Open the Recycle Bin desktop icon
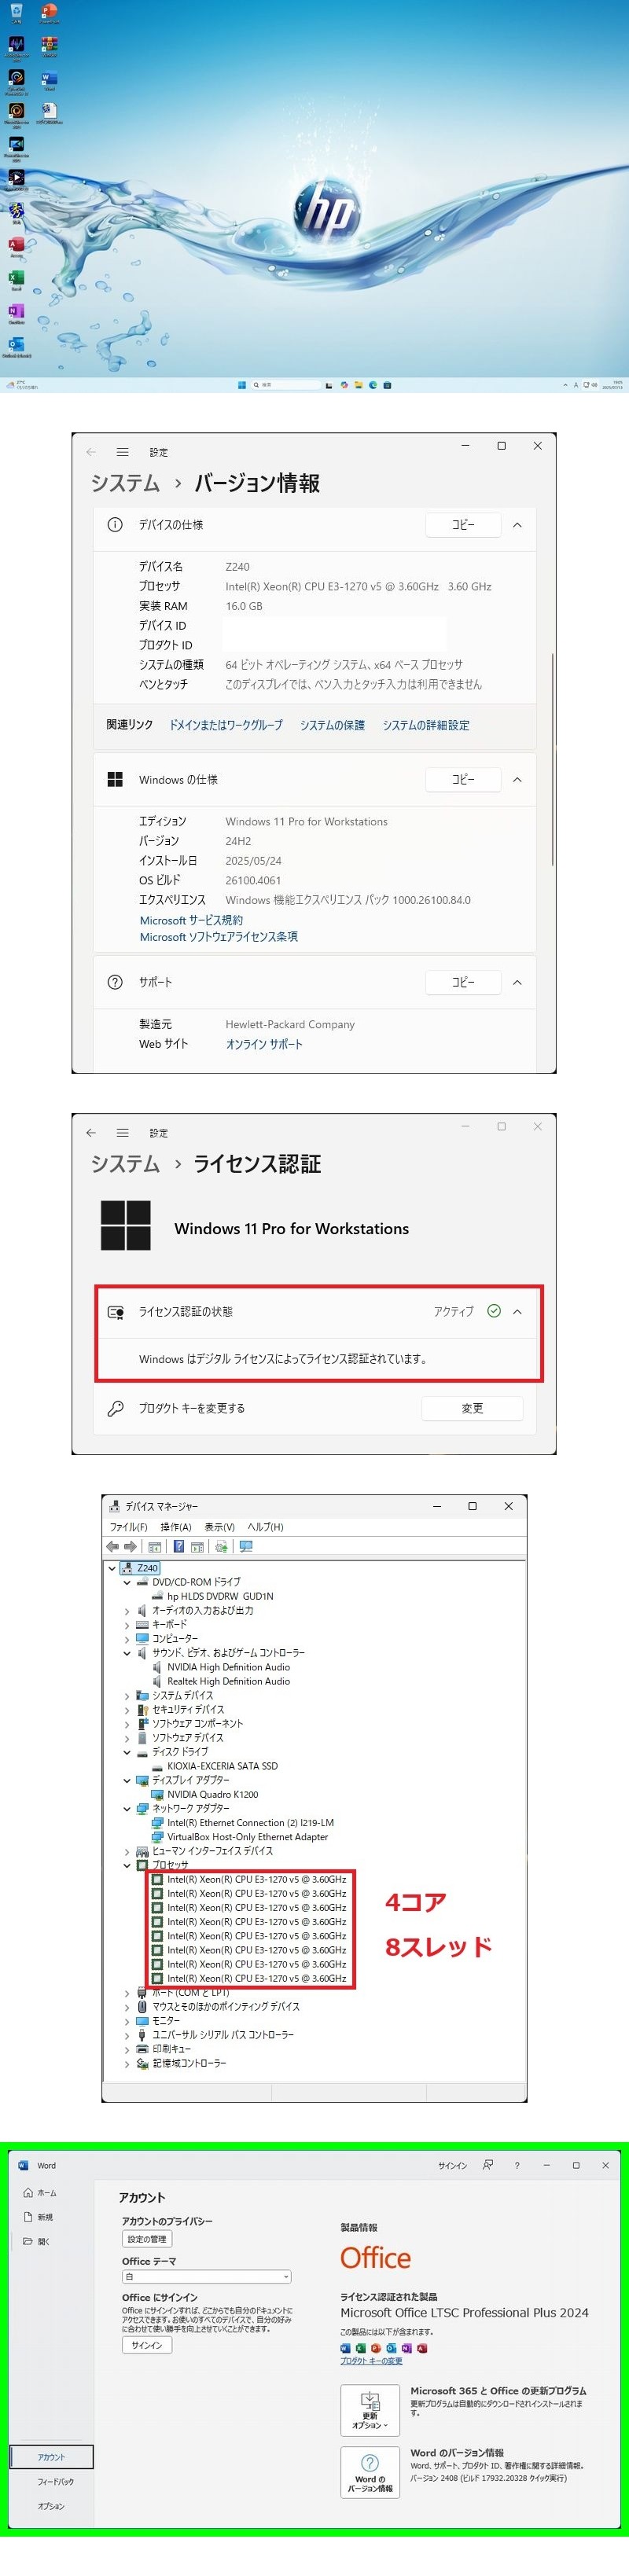The height and width of the screenshot is (2576, 629). point(16,13)
